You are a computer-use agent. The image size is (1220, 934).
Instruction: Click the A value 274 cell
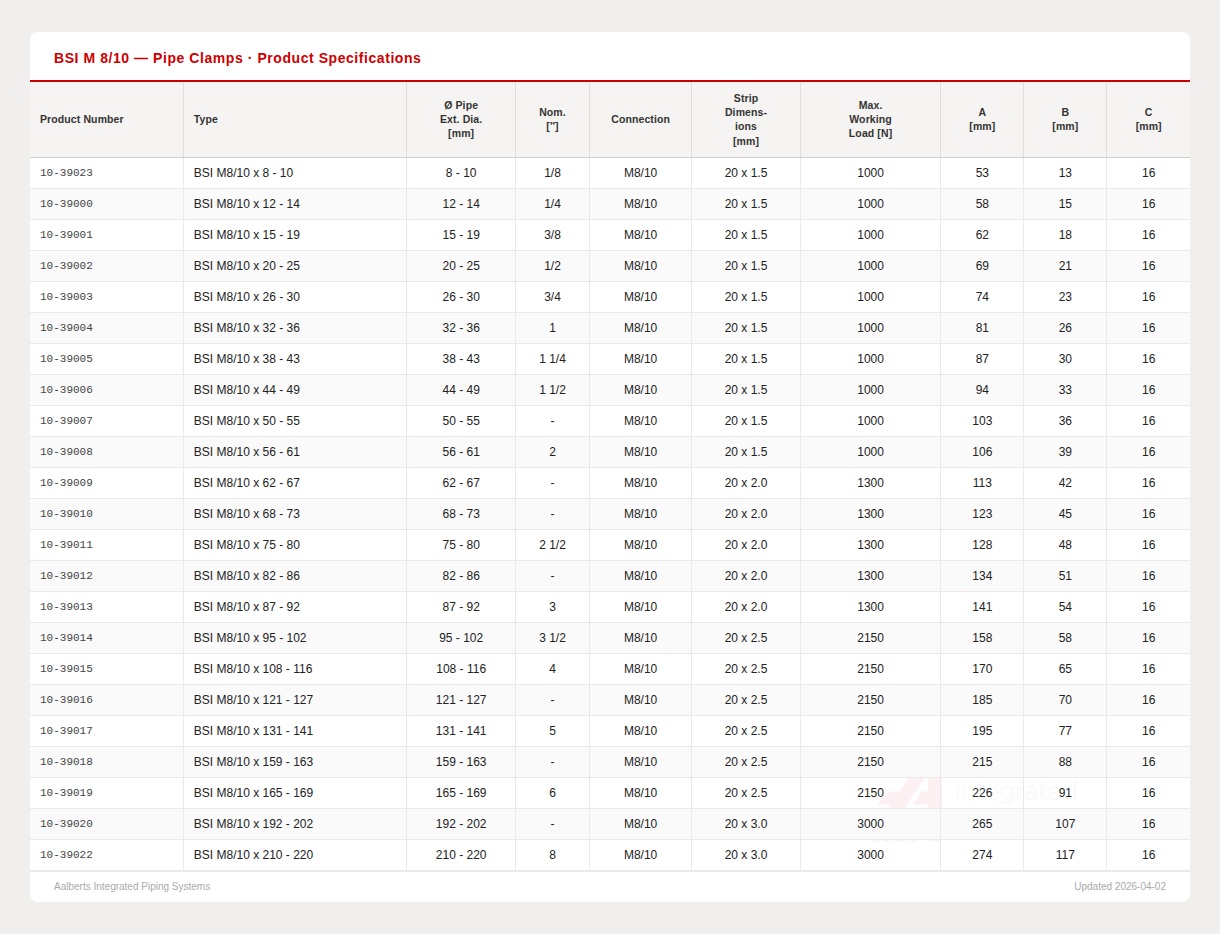click(x=982, y=855)
